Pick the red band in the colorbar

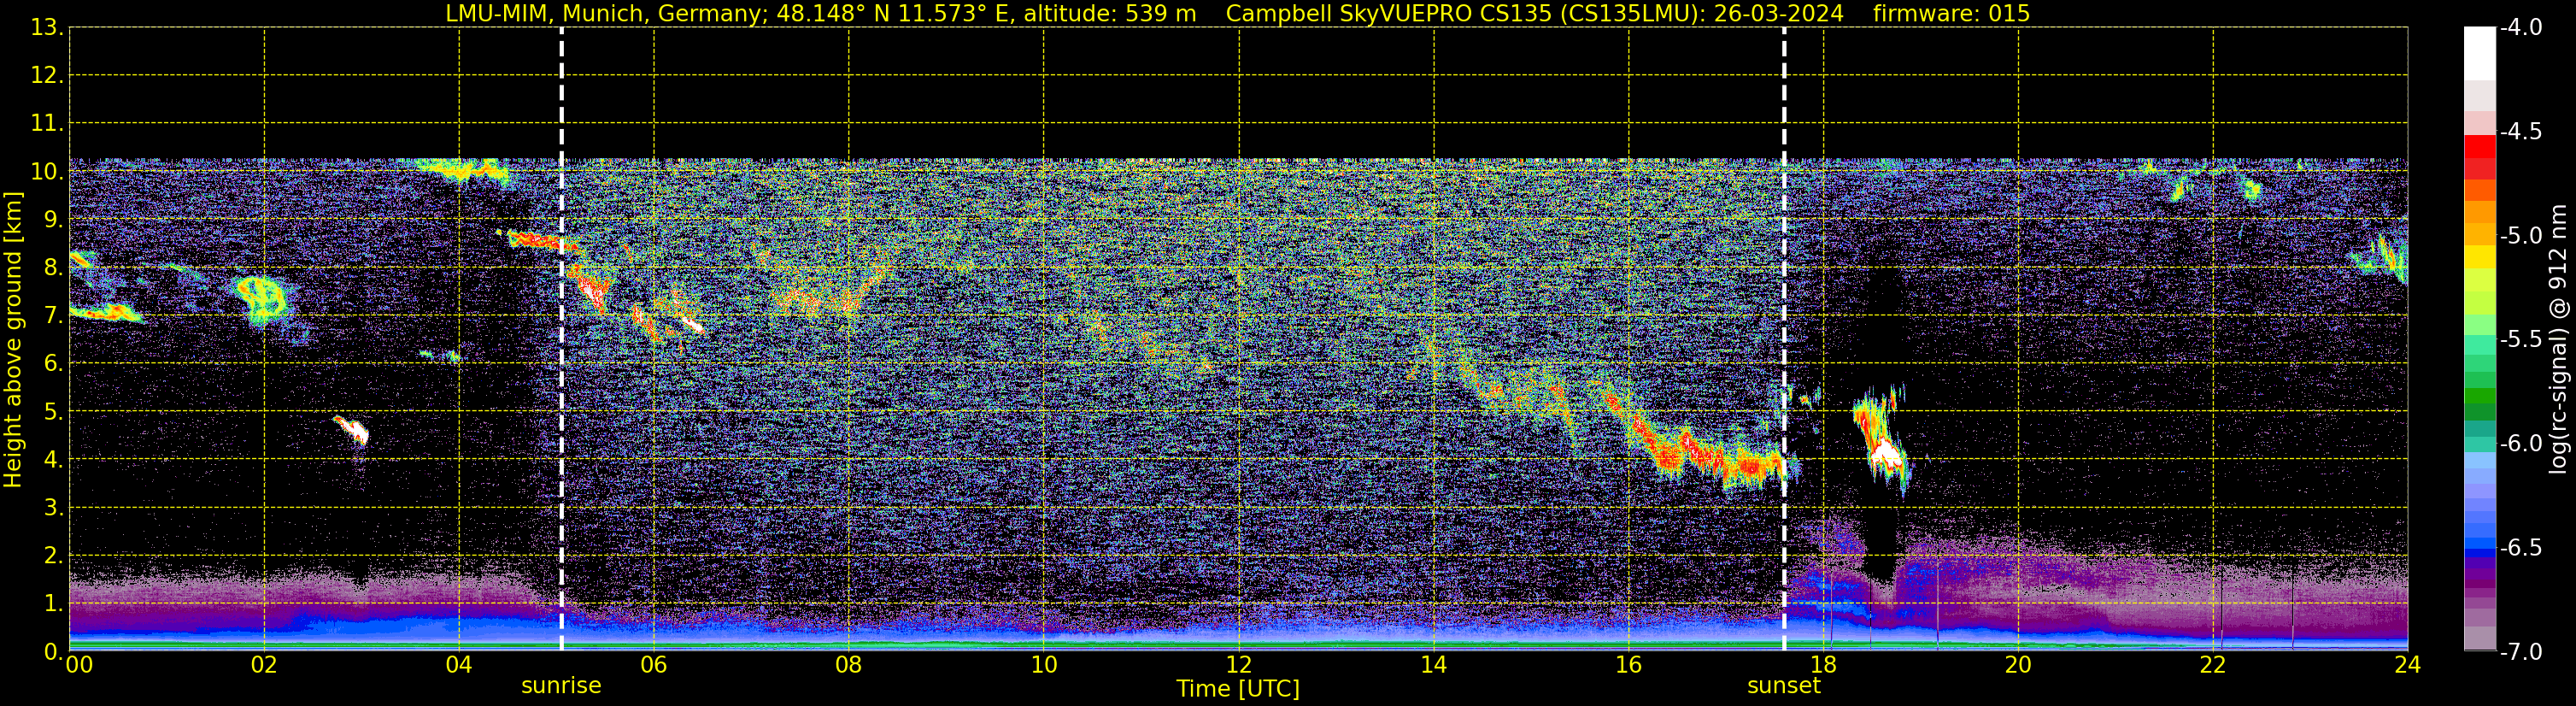pyautogui.click(x=2480, y=146)
